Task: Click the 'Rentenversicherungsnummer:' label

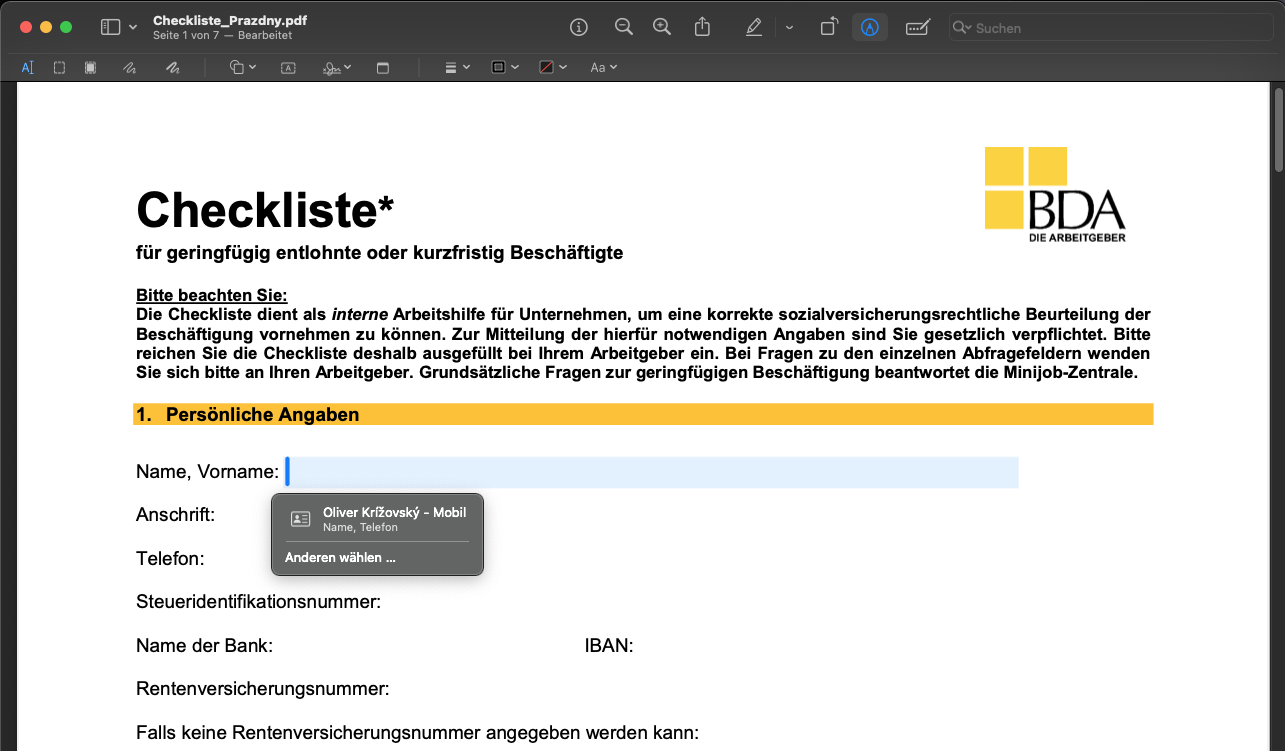Action: (263, 689)
